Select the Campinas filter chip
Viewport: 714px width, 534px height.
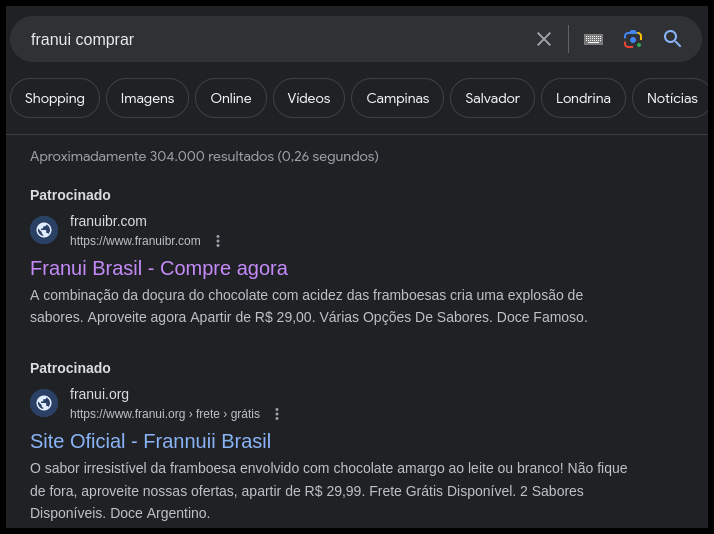point(398,98)
